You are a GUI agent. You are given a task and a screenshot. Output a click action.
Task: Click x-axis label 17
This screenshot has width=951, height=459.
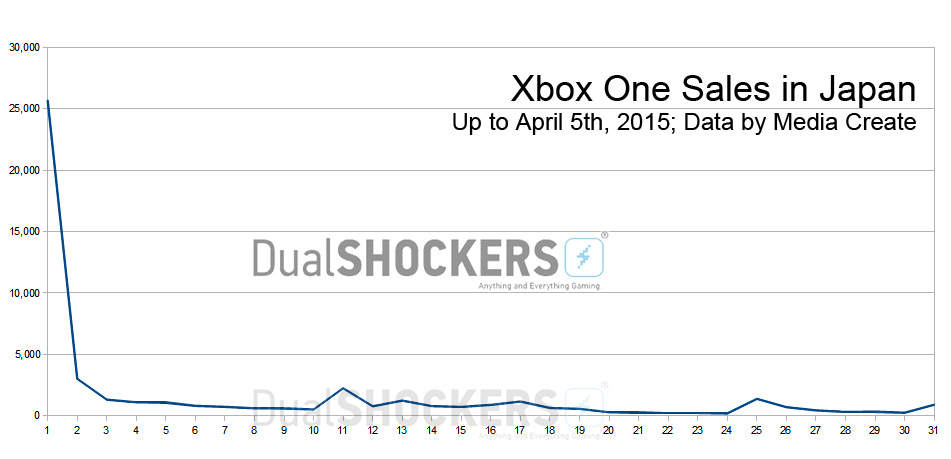520,429
